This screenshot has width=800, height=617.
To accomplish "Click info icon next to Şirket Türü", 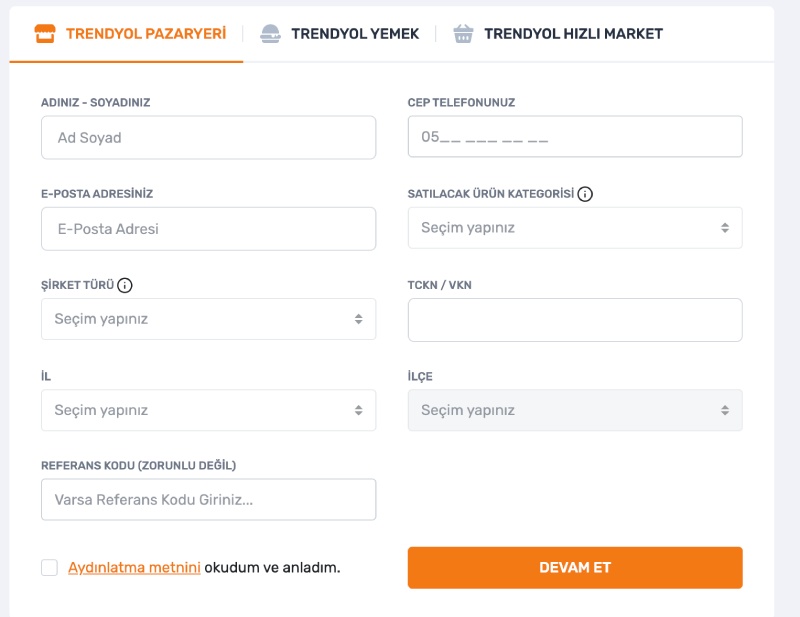I will click(125, 285).
